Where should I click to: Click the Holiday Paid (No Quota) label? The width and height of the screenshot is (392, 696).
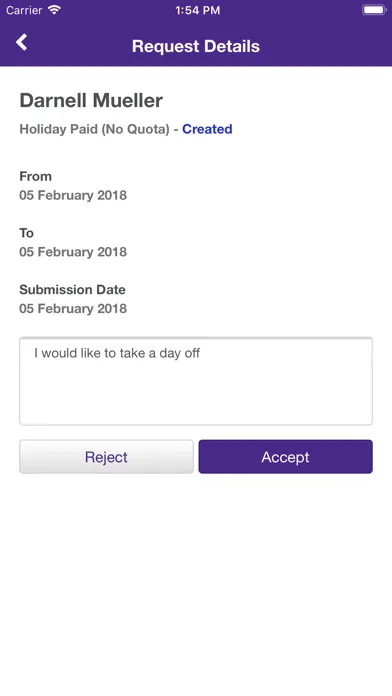point(95,129)
